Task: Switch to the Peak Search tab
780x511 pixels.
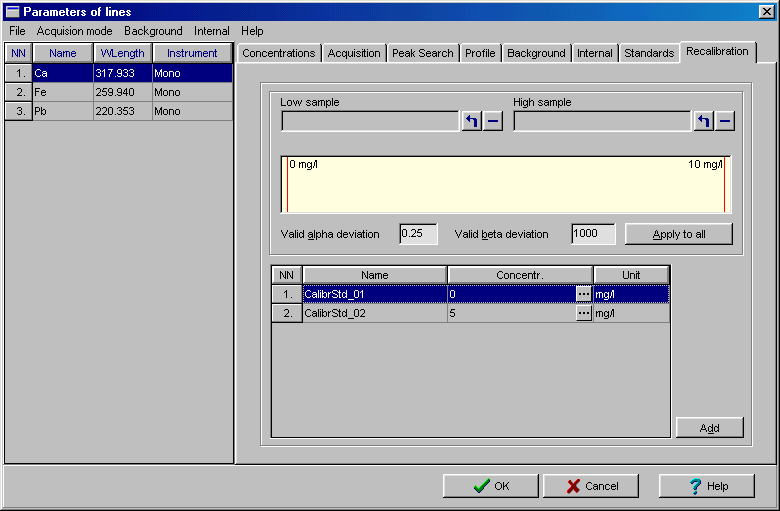Action: [422, 53]
